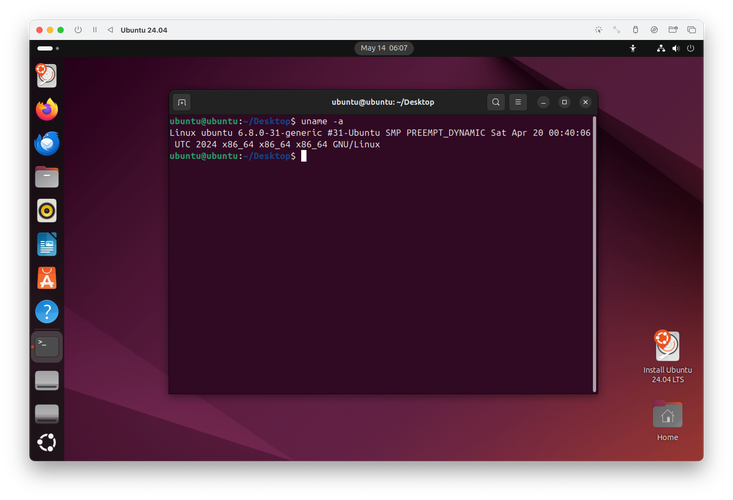Open the Install Ubuntu dock icon

[47, 76]
